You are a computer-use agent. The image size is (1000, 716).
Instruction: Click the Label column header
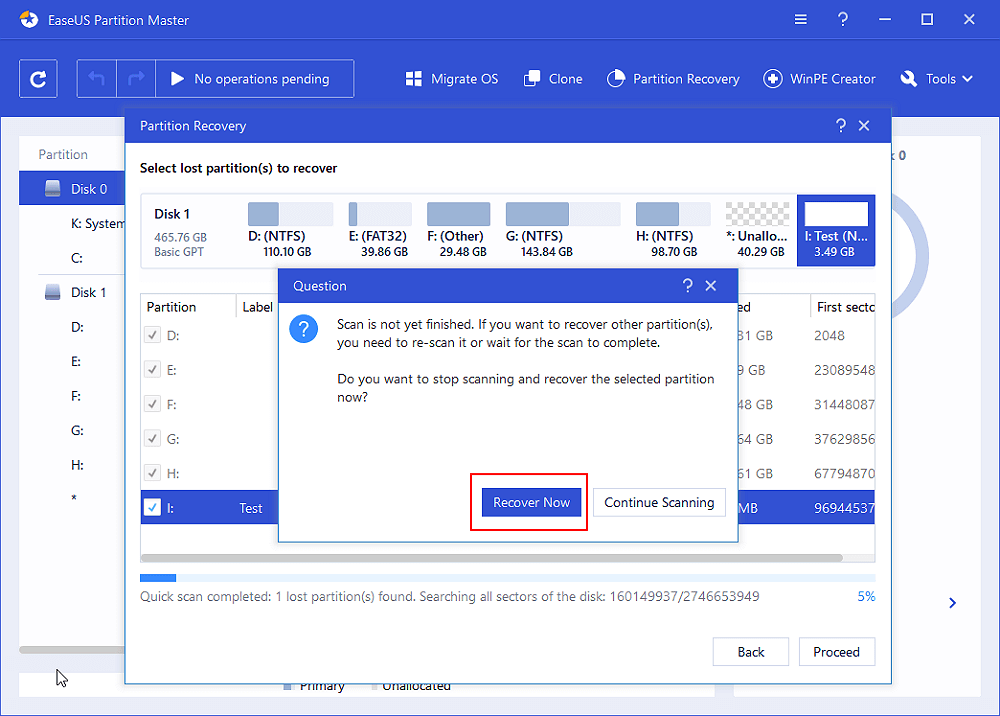258,307
